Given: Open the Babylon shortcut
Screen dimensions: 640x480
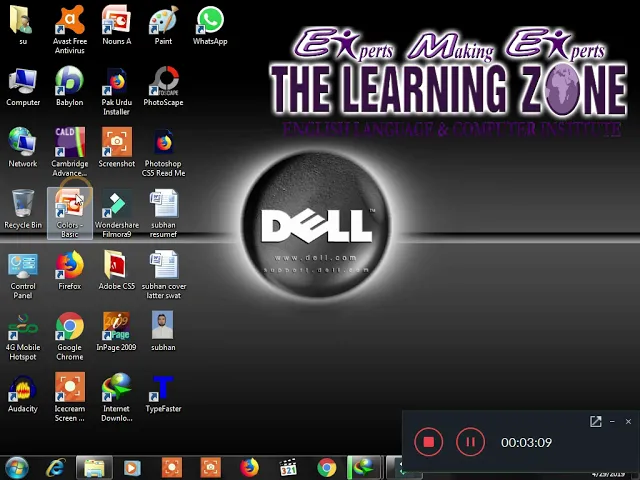Looking at the screenshot, I should pos(70,87).
